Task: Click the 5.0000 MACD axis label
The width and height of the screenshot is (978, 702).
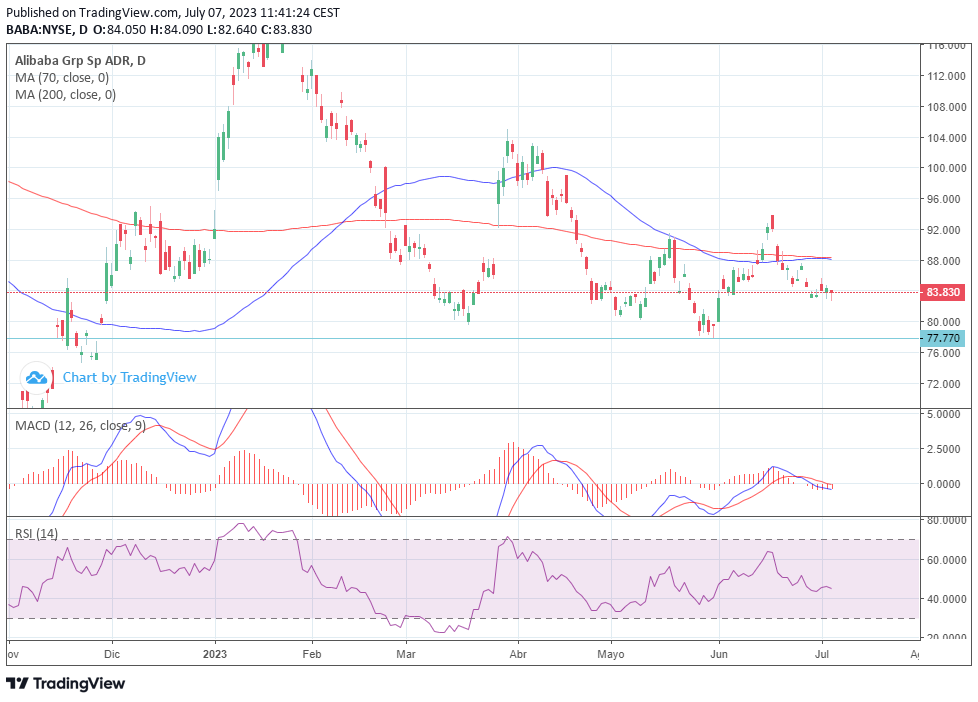Action: click(944, 414)
